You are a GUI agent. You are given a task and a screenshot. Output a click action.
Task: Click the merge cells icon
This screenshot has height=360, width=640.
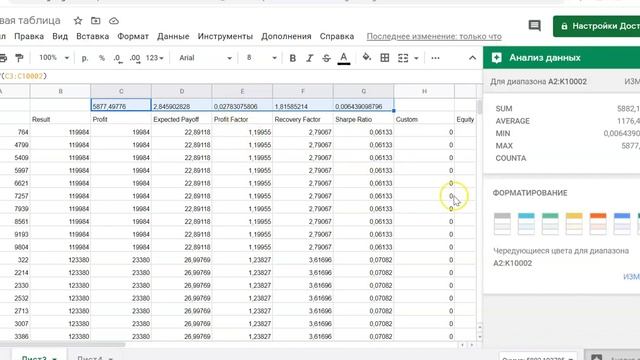pos(403,58)
